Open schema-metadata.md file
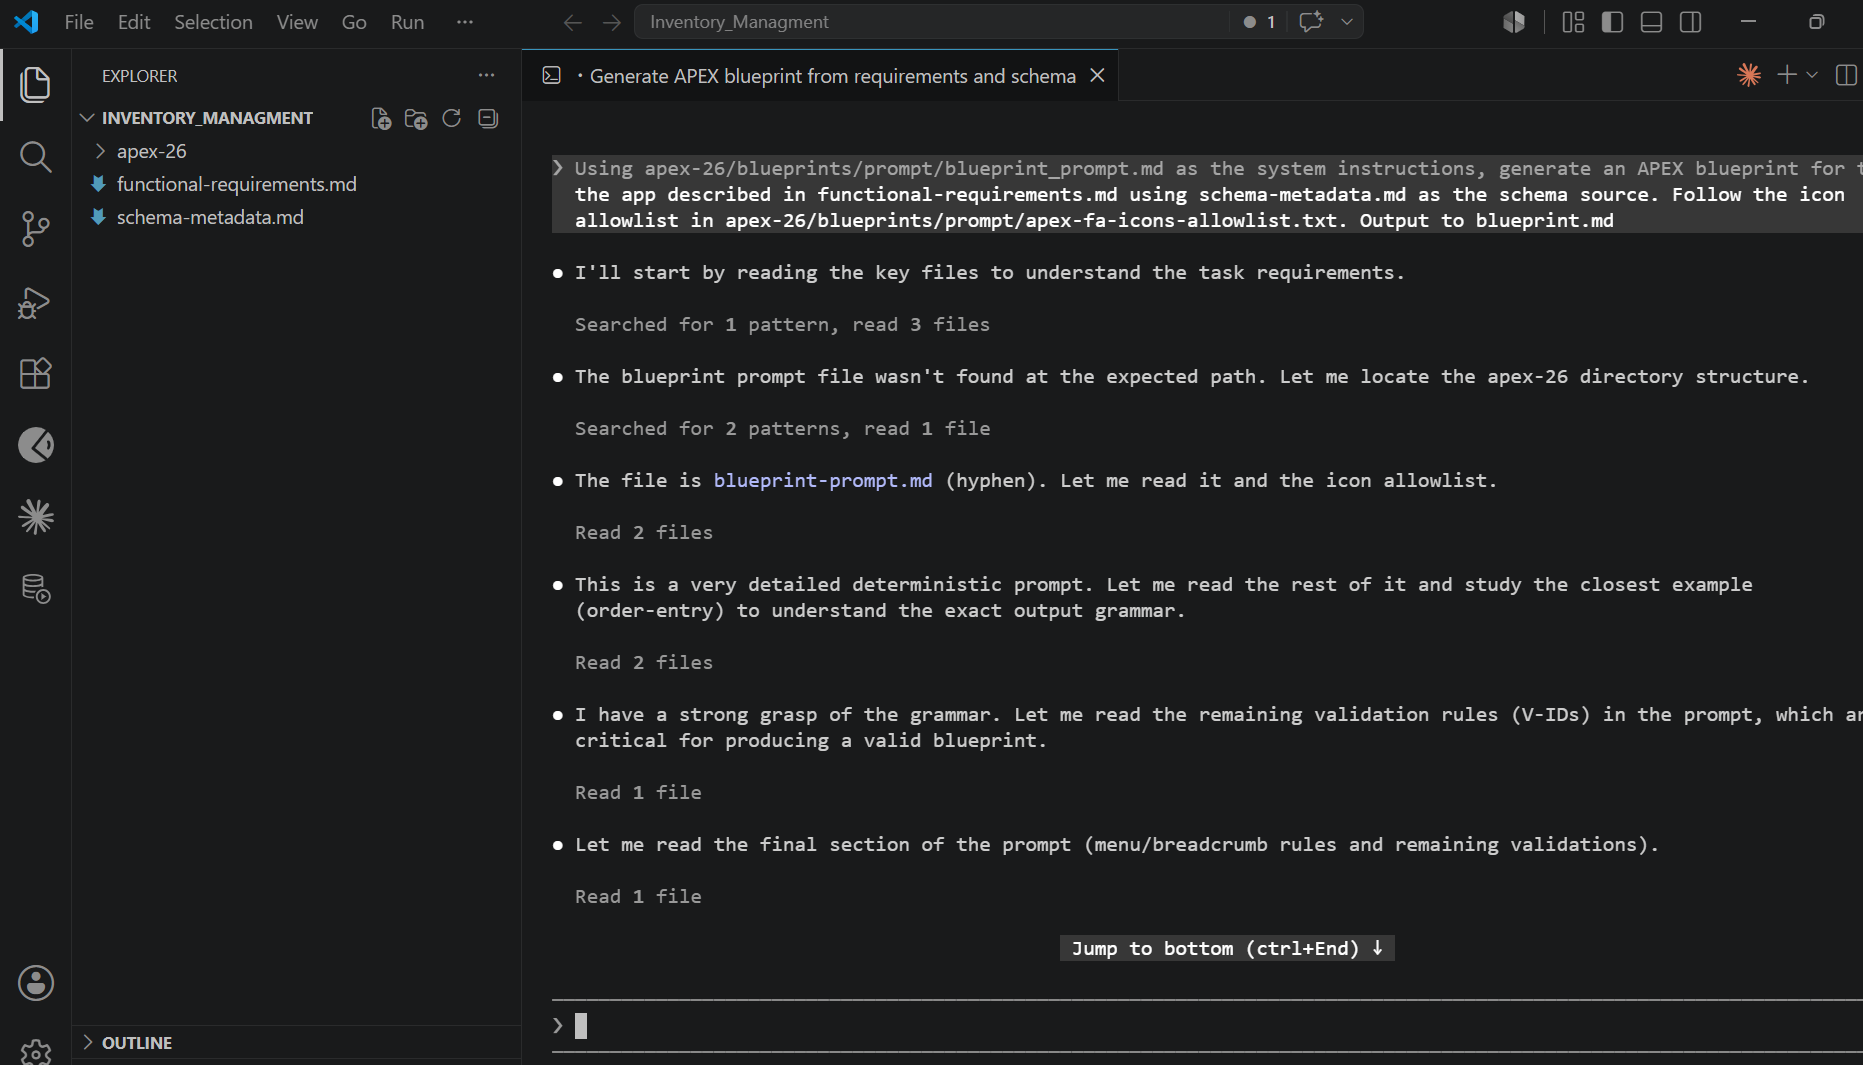Image resolution: width=1863 pixels, height=1065 pixels. pyautogui.click(x=210, y=217)
